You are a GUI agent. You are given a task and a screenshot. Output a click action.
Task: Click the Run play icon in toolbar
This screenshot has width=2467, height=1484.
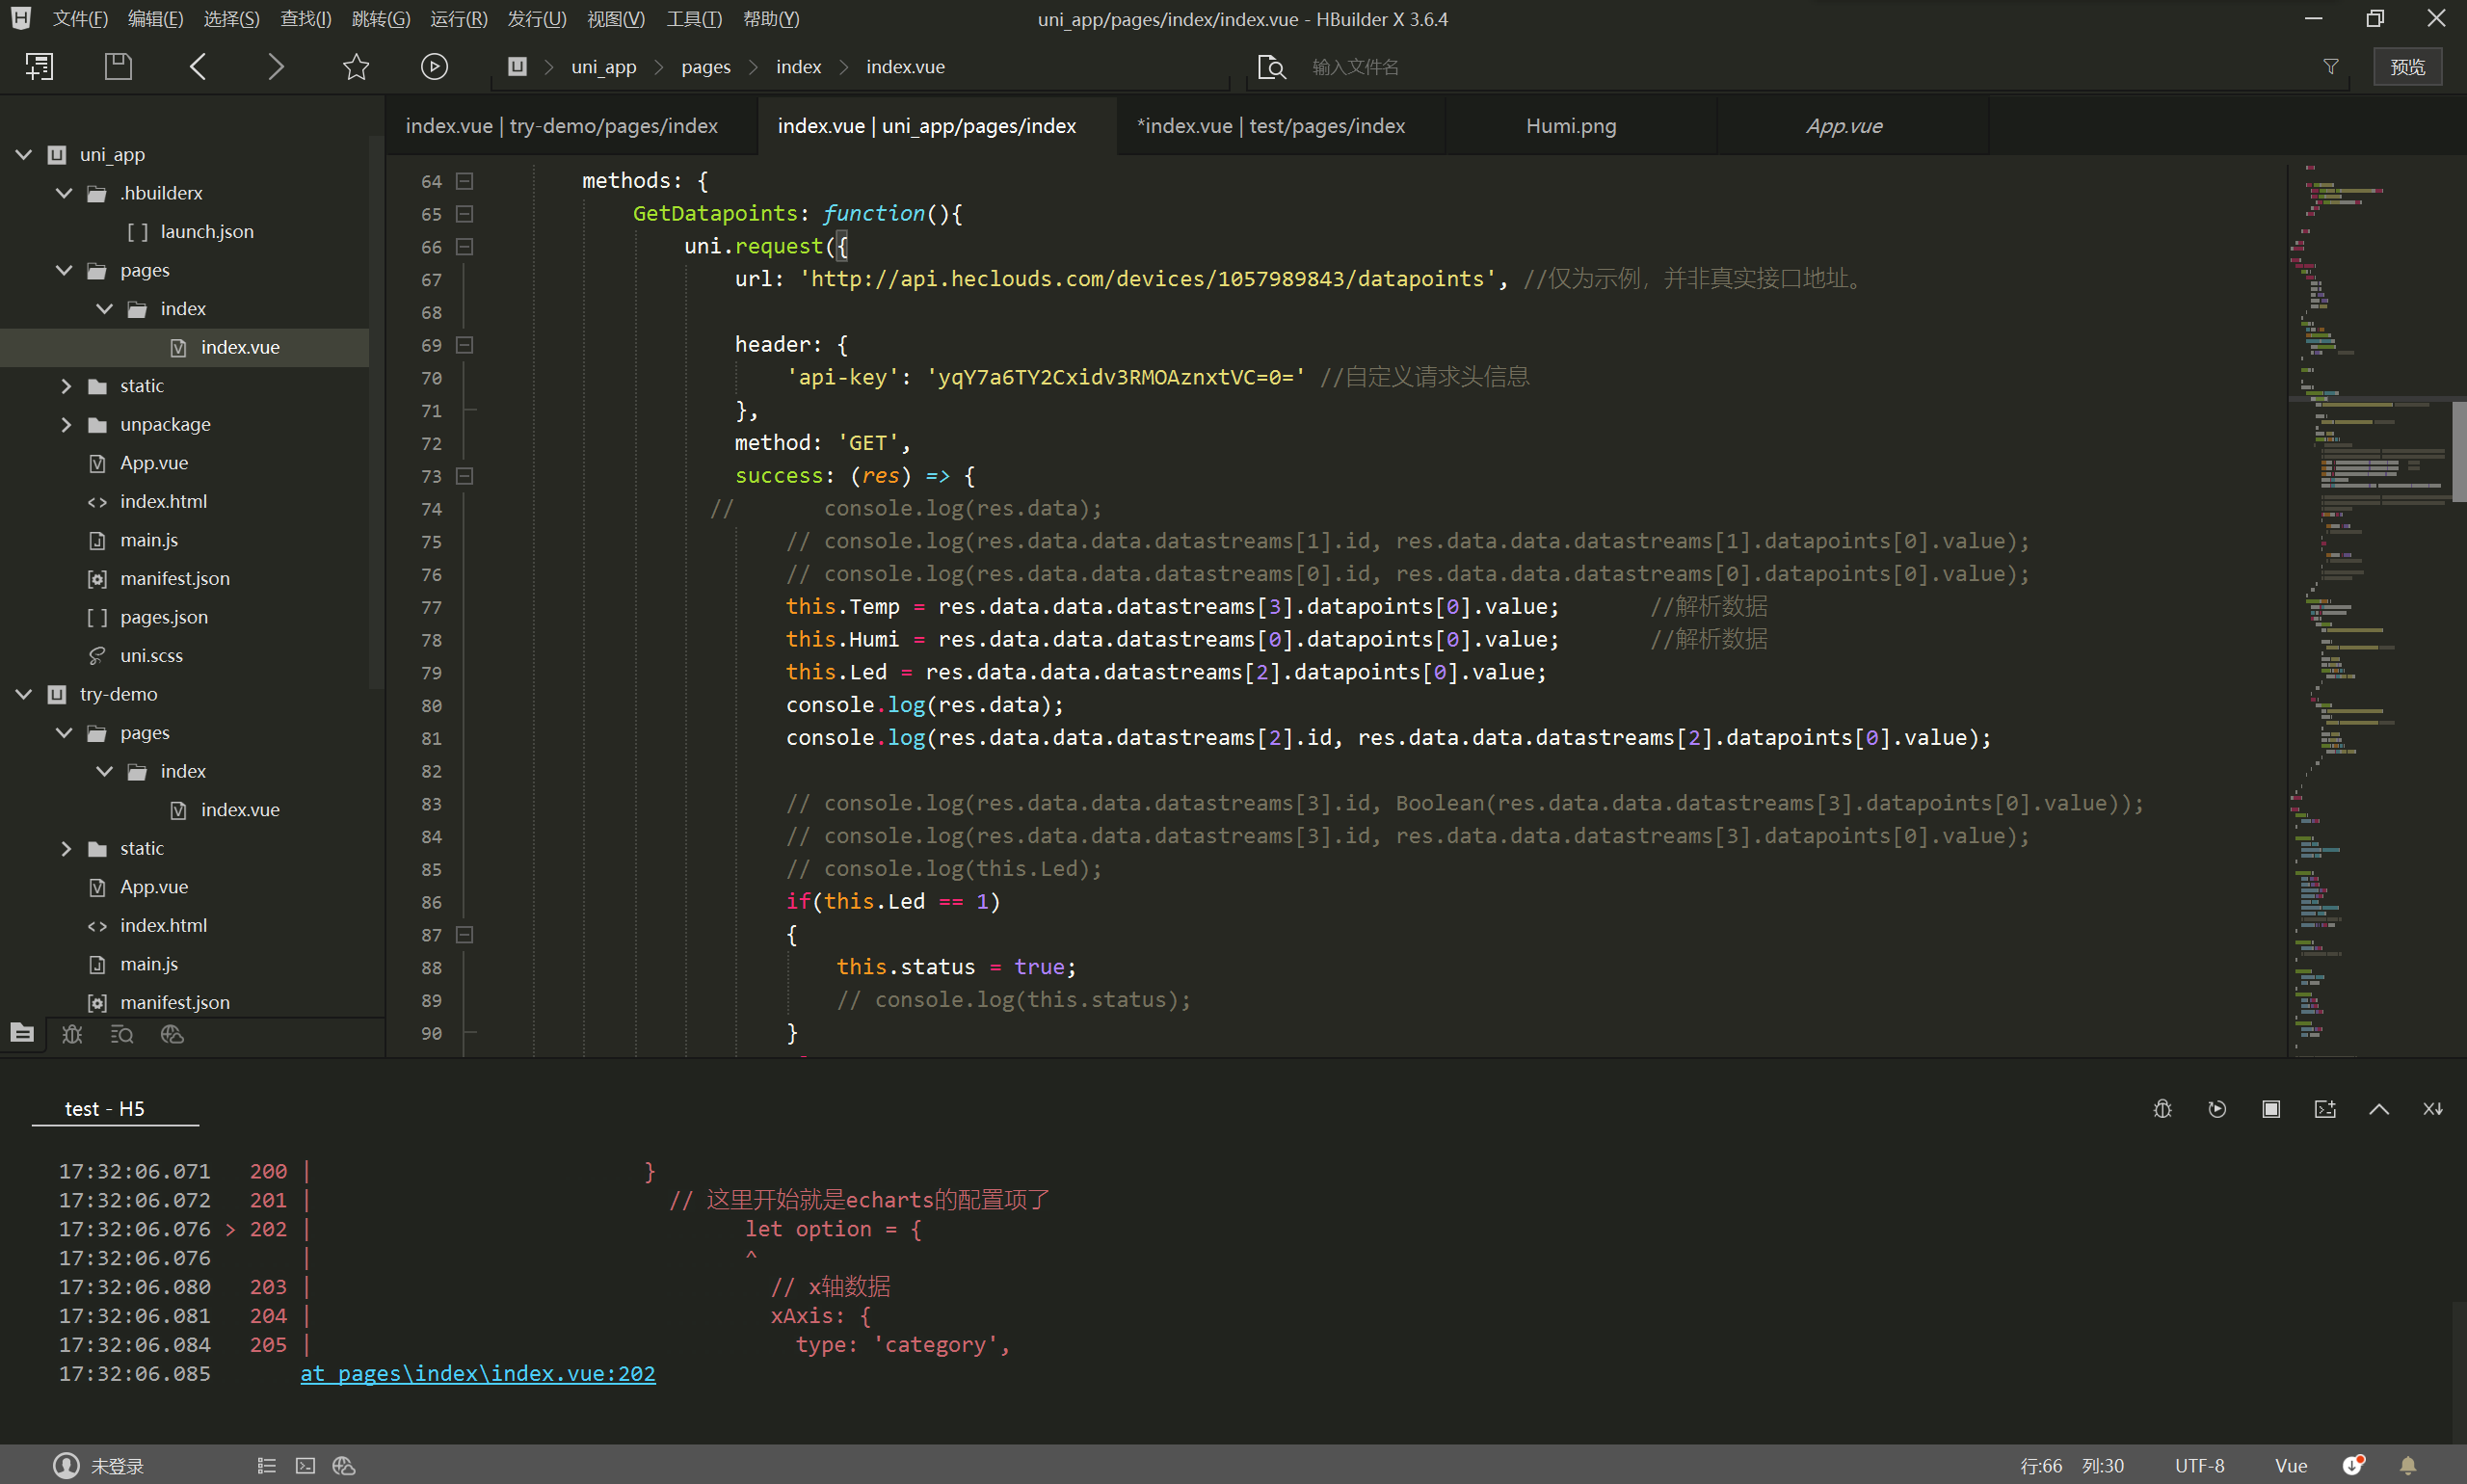433,67
